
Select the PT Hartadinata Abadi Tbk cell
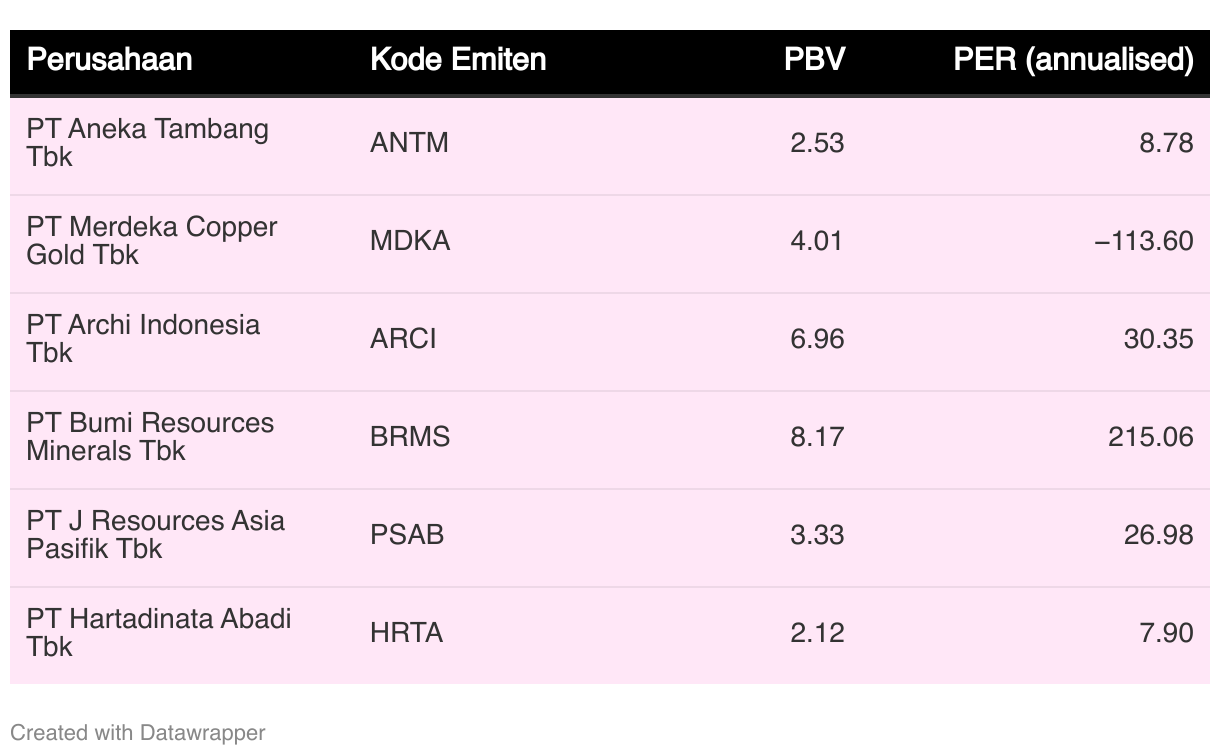(x=159, y=633)
